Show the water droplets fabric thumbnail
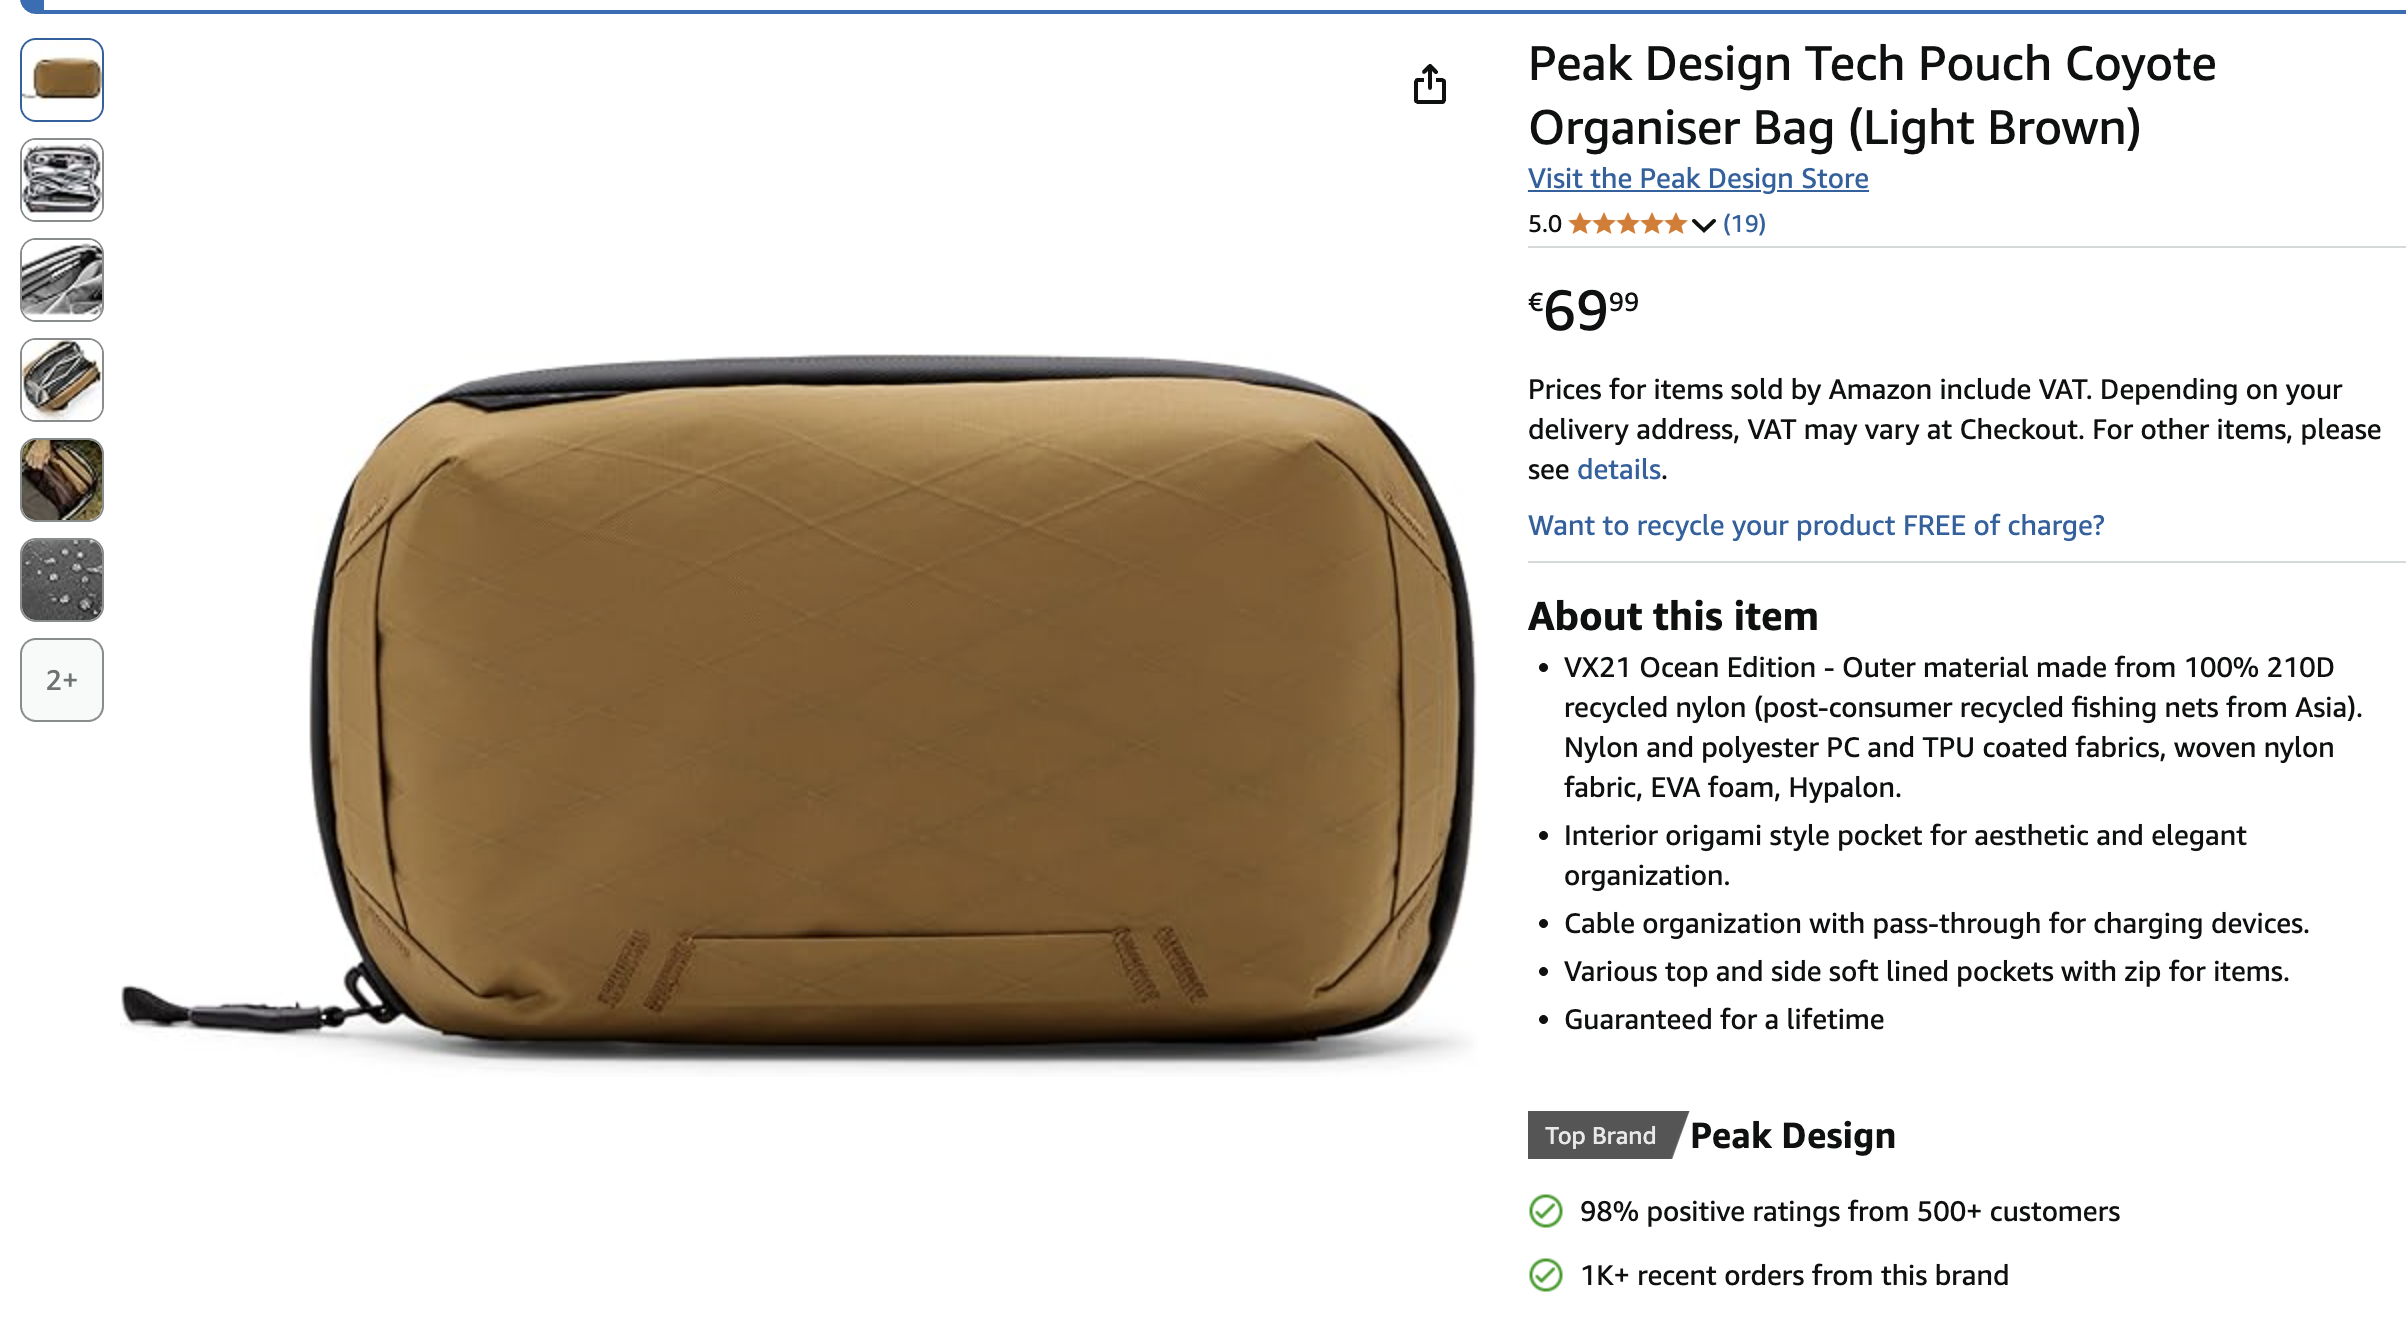 coord(62,580)
